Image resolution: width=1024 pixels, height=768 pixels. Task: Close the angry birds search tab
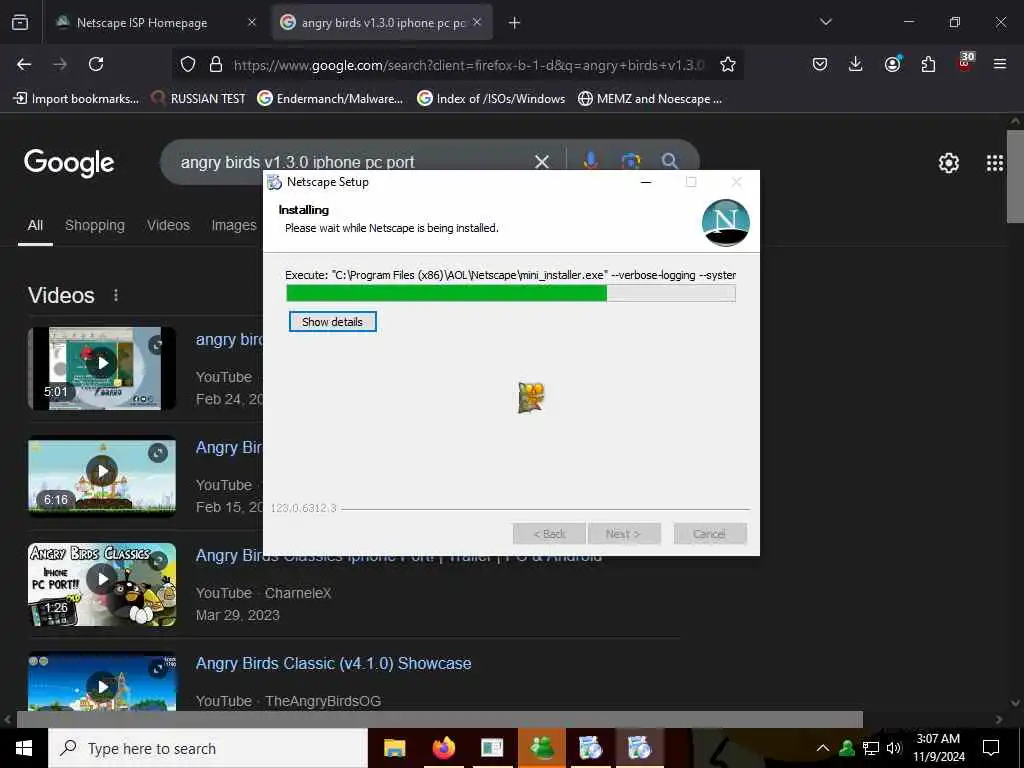[x=477, y=22]
